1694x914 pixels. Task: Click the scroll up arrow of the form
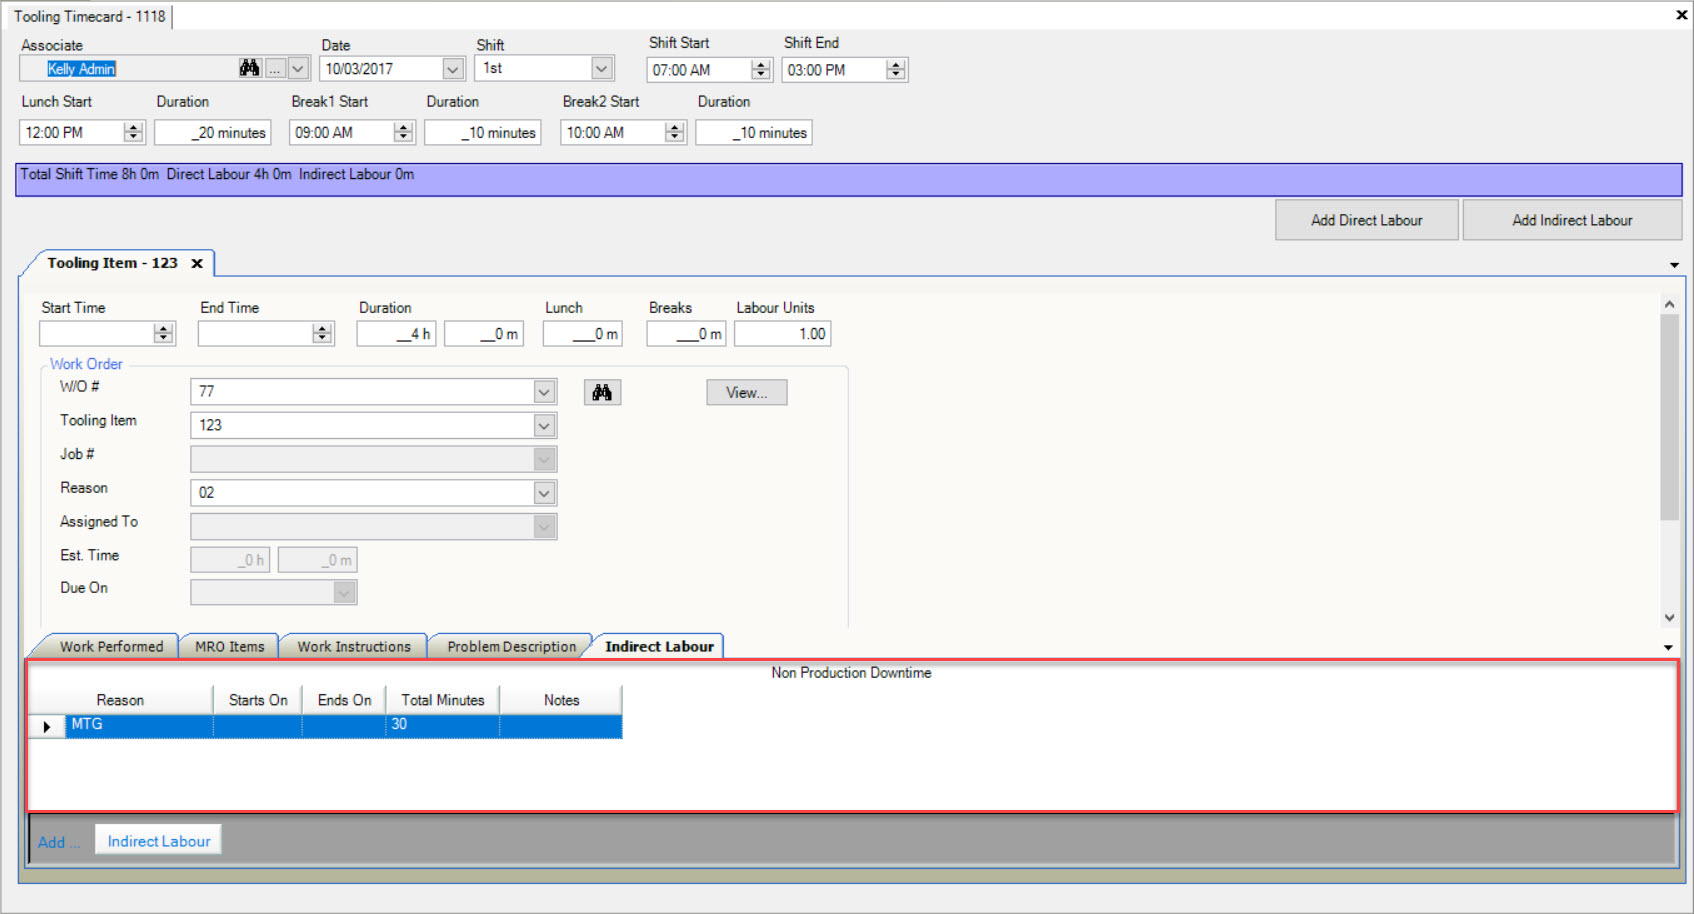click(1669, 304)
